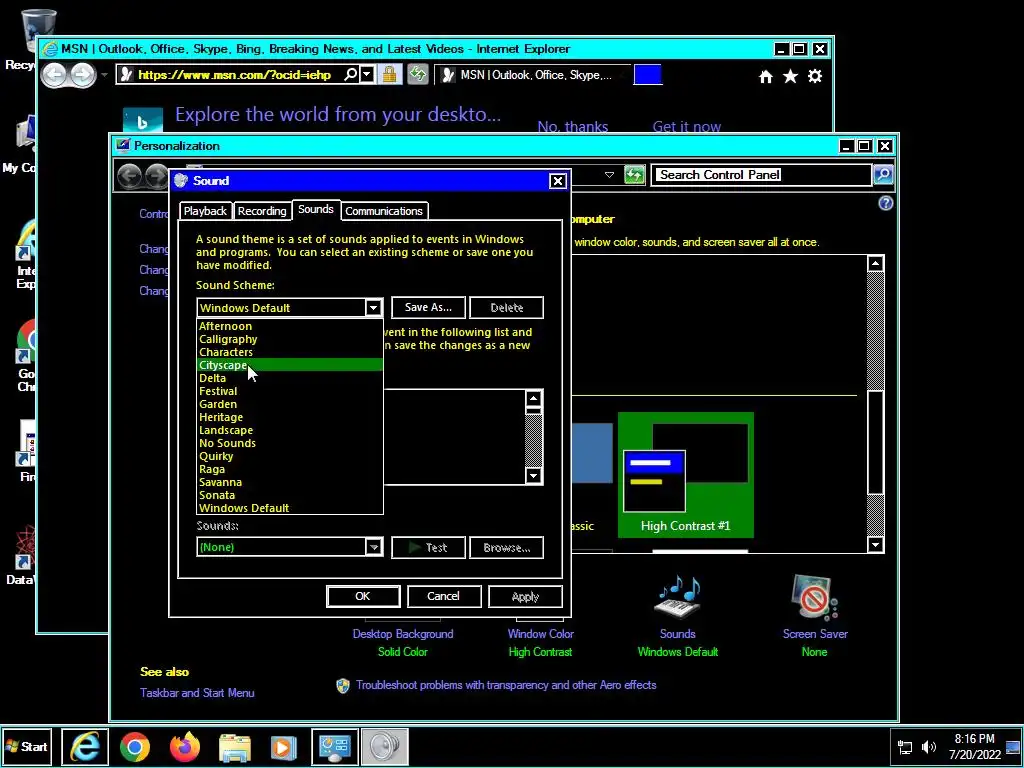1024x768 pixels.
Task: Select Cityscape sound scheme in list
Action: click(x=290, y=365)
